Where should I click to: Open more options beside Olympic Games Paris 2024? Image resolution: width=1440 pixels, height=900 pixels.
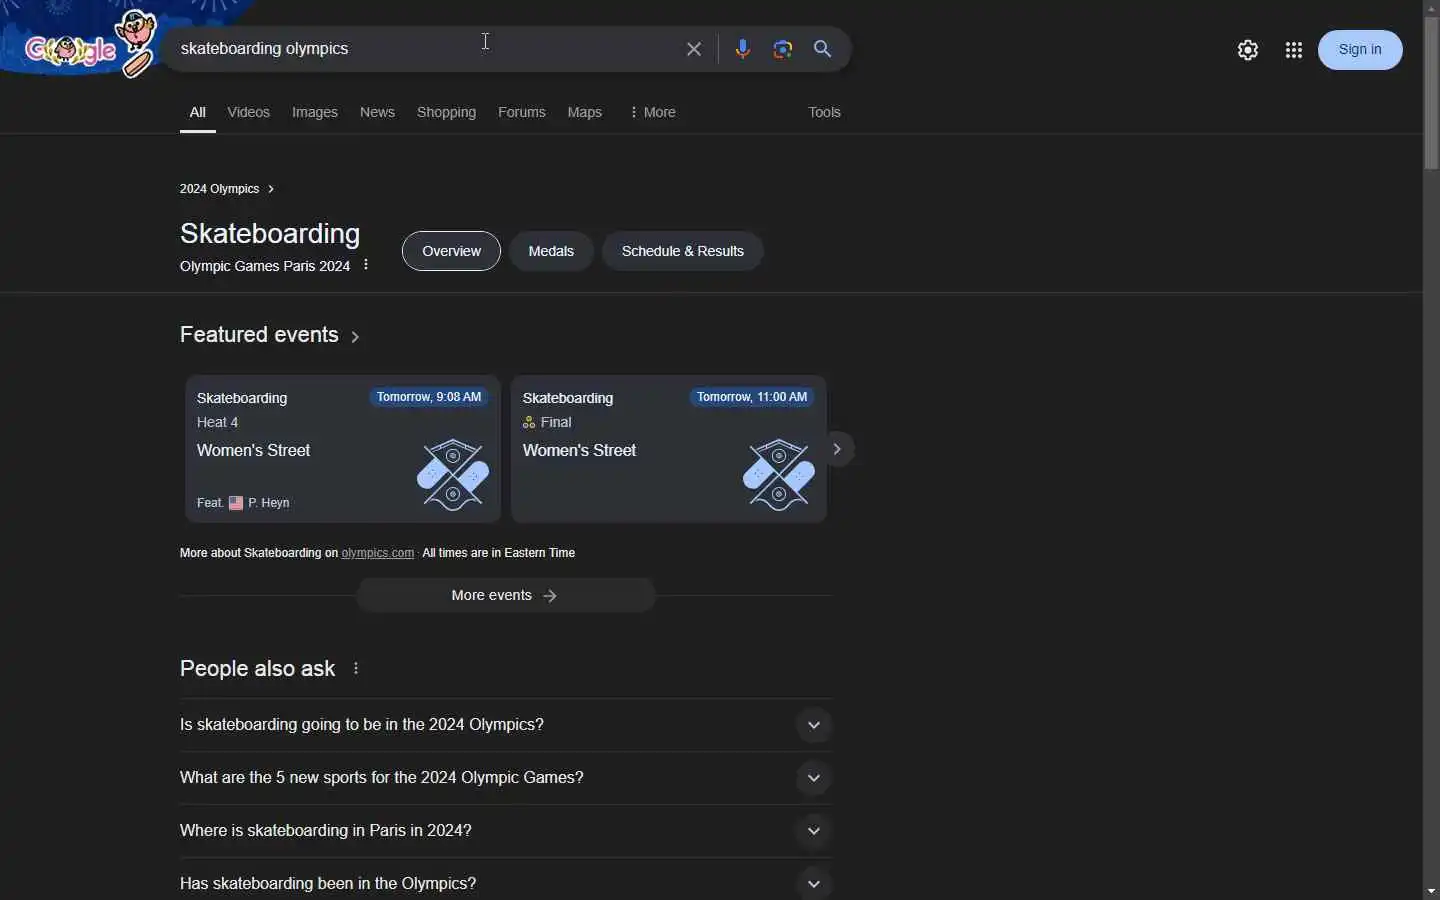367,265
